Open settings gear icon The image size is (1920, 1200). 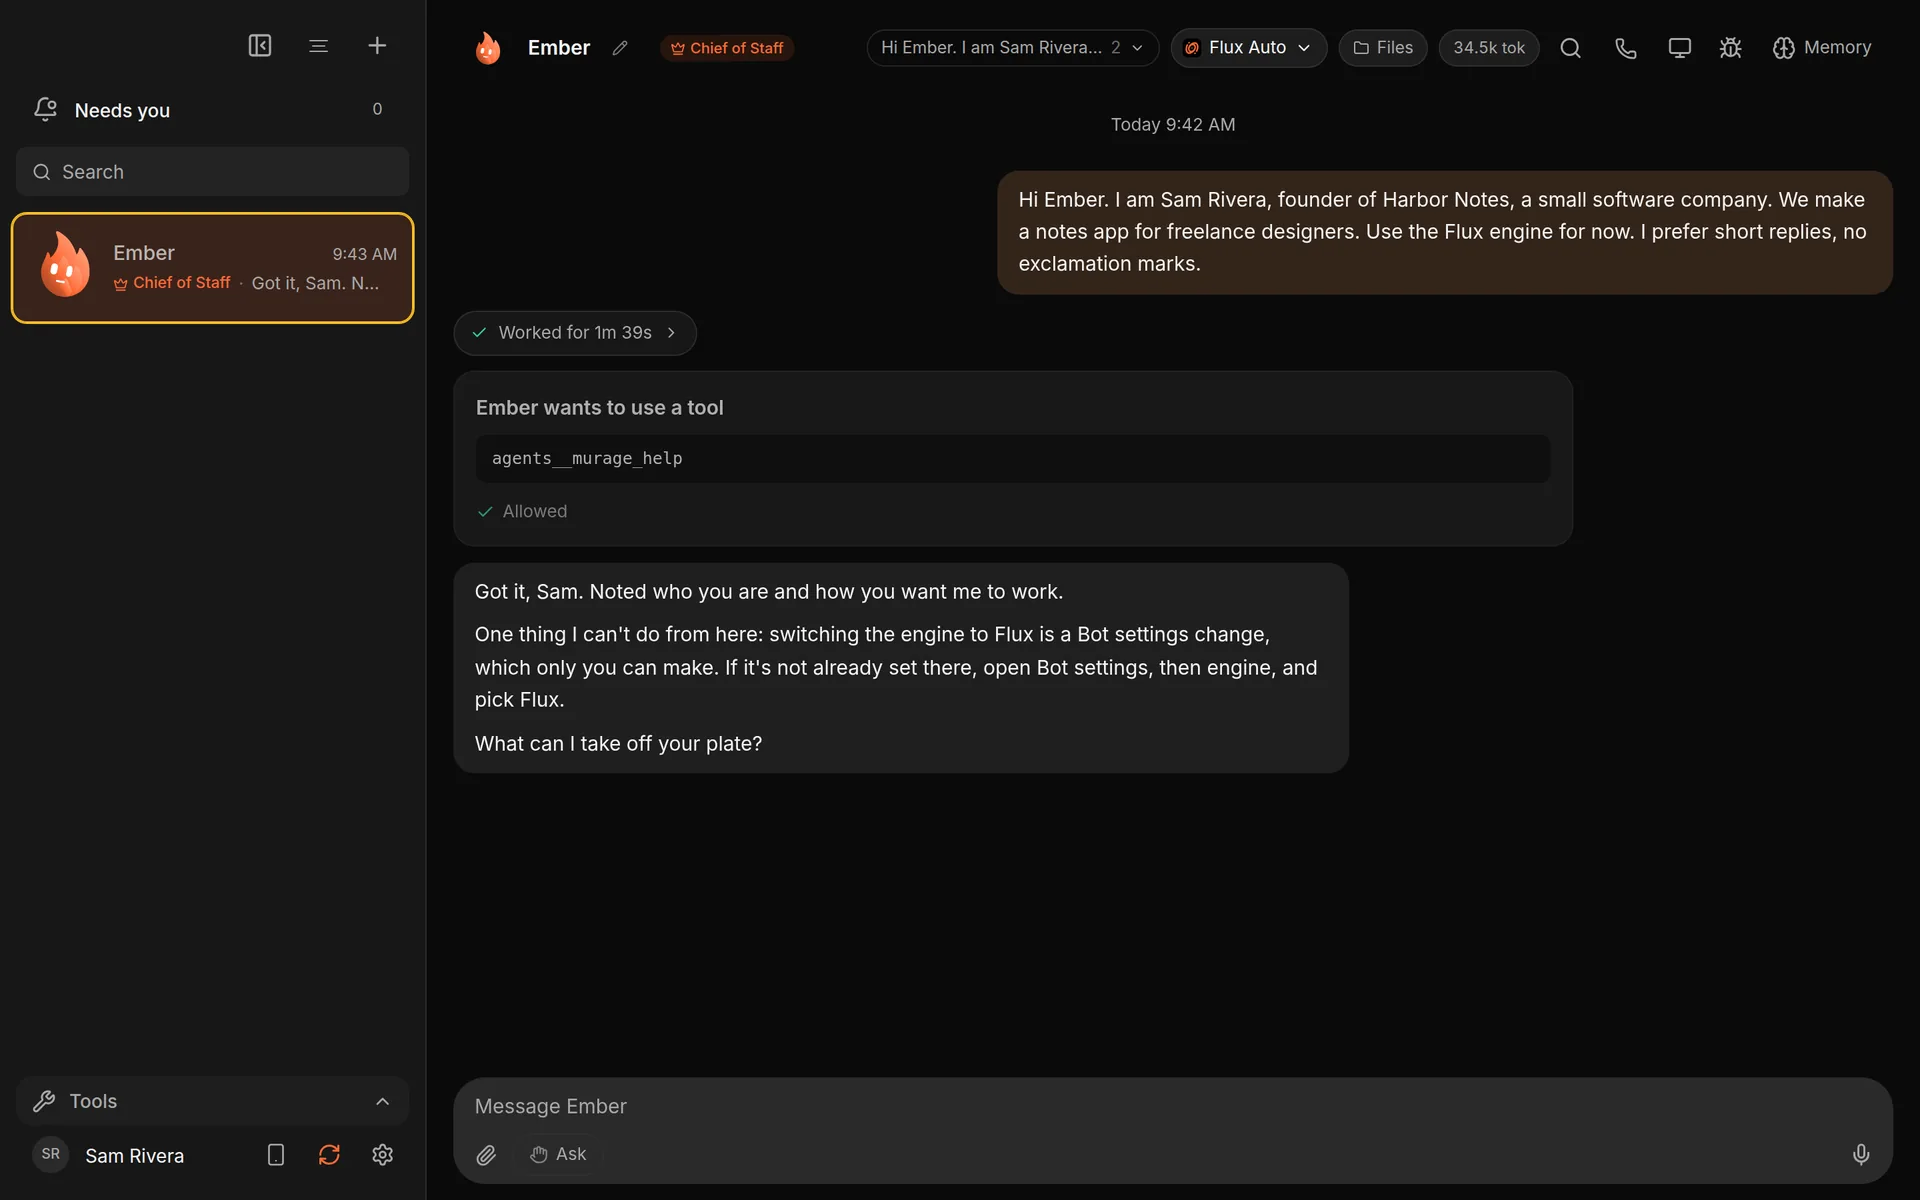(383, 1155)
